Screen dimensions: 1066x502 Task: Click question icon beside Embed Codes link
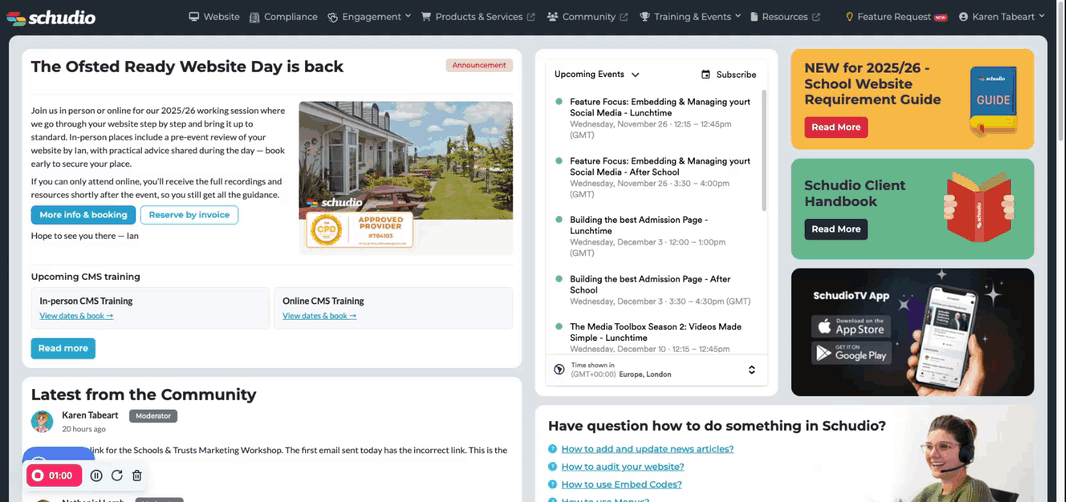(x=553, y=484)
